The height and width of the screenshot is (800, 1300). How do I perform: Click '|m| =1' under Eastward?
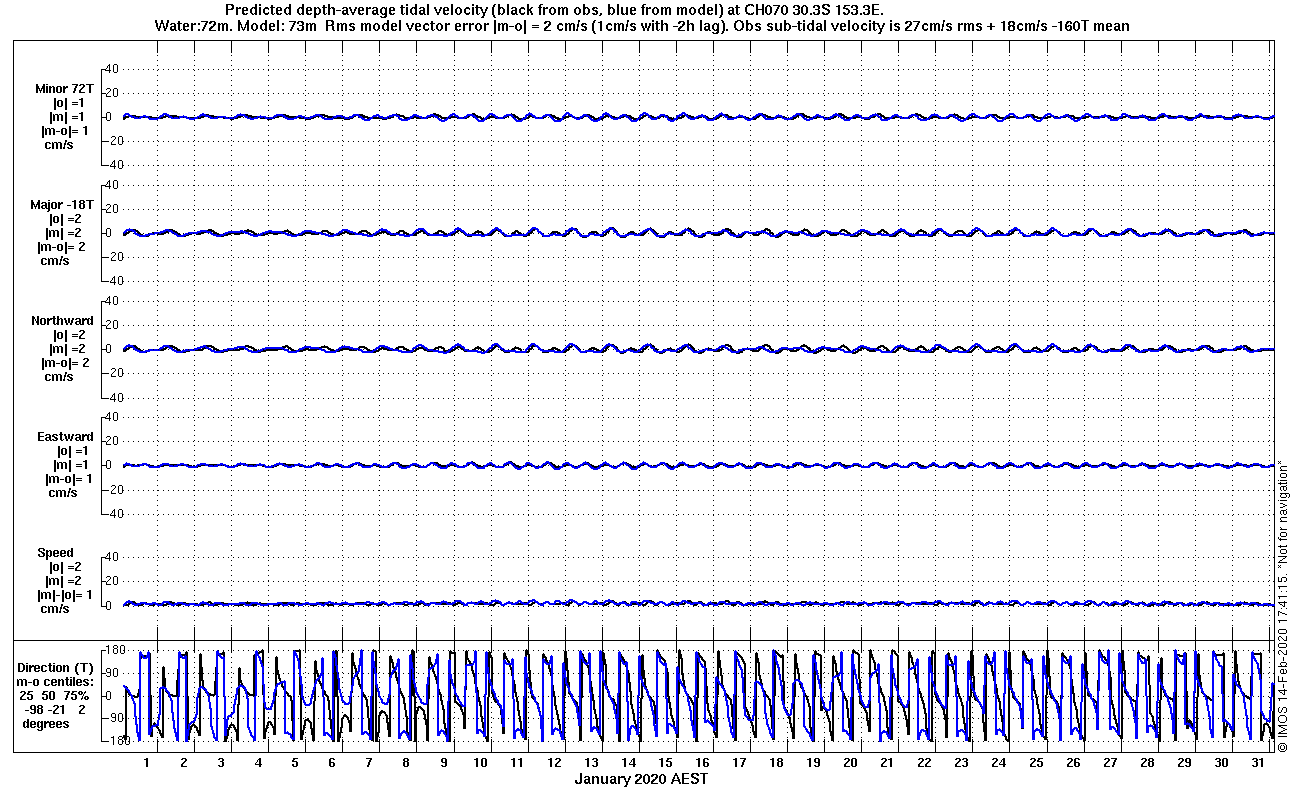pyautogui.click(x=72, y=465)
